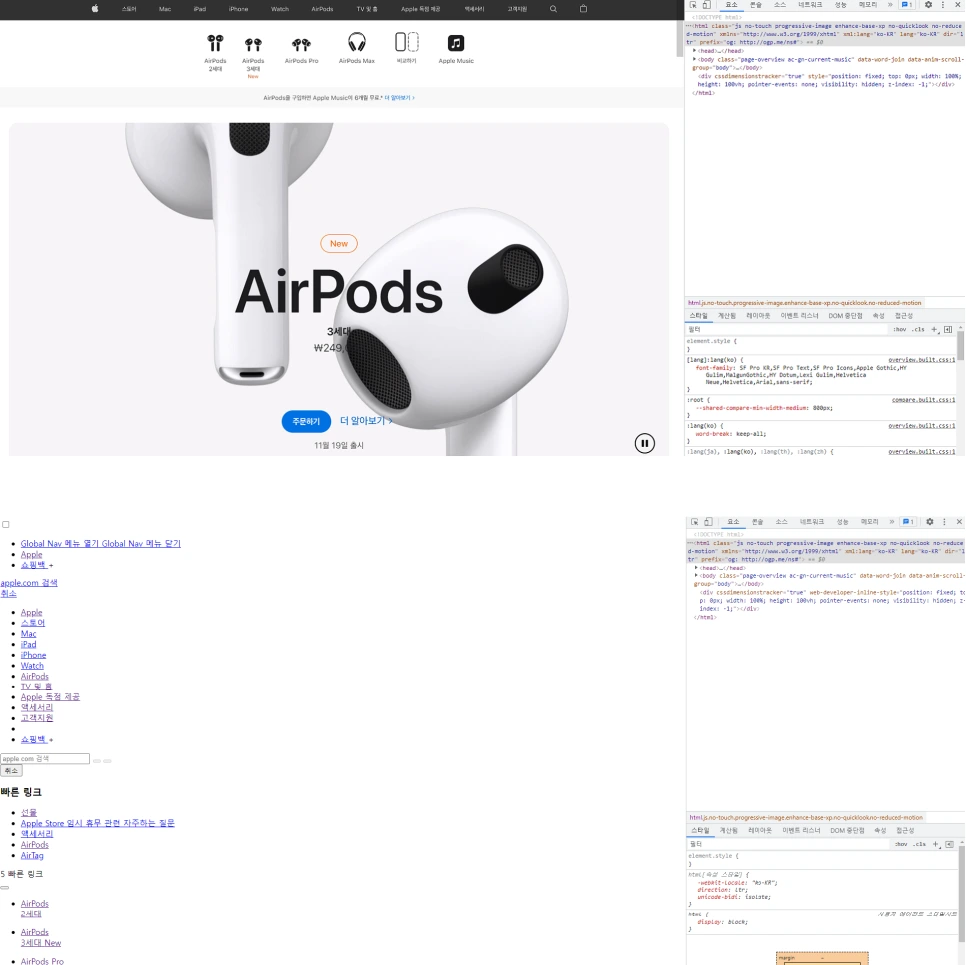Toggle the device toolbar icon in the lower DevTools
966x965 pixels.
[708, 522]
